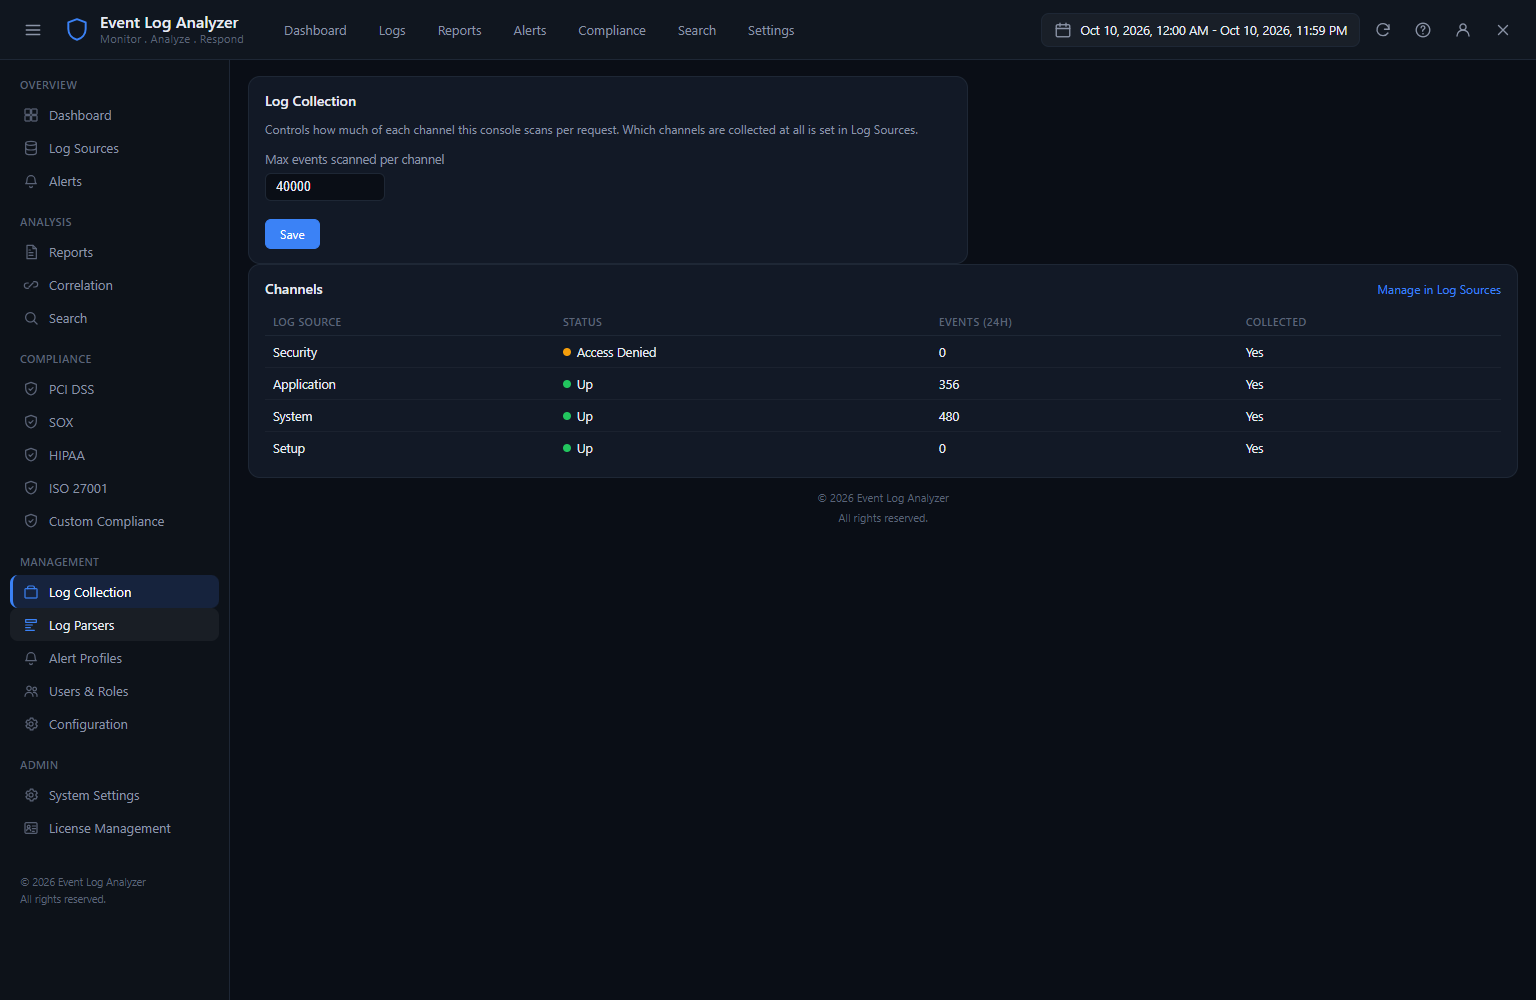Click Yes in the Security row
1536x1000 pixels.
(1255, 352)
